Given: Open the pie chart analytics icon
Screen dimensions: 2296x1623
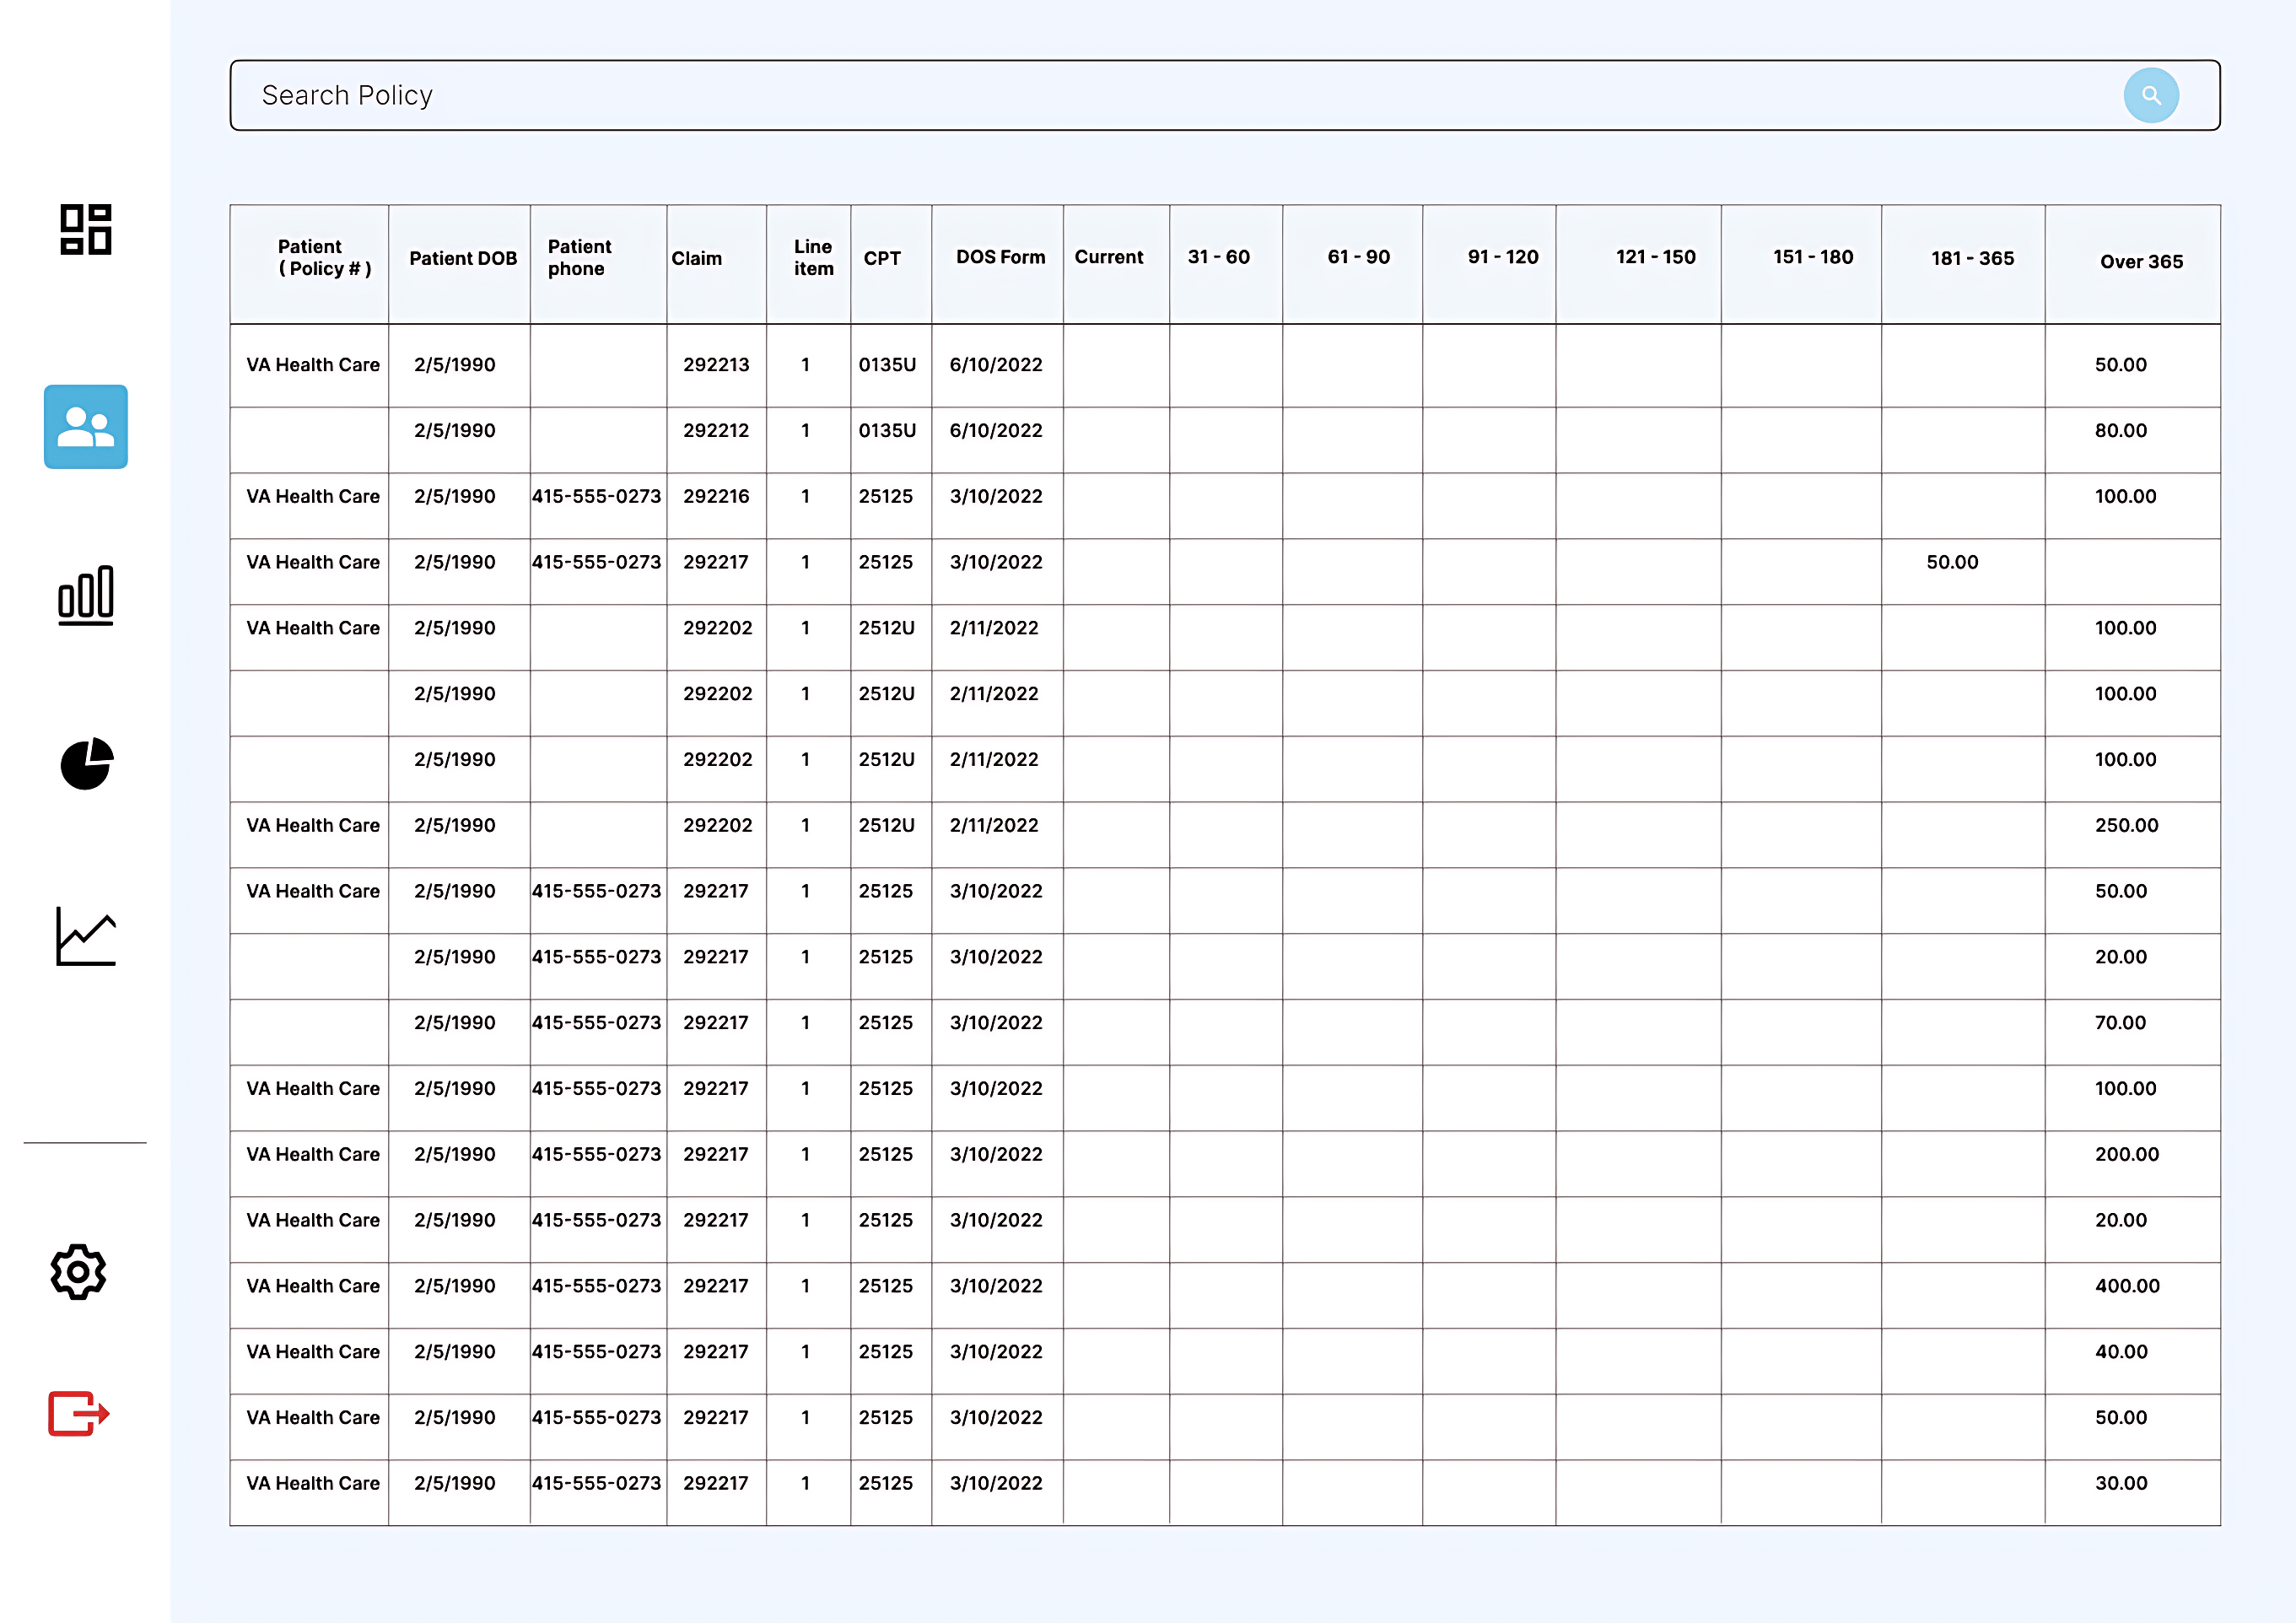Looking at the screenshot, I should coord(87,764).
